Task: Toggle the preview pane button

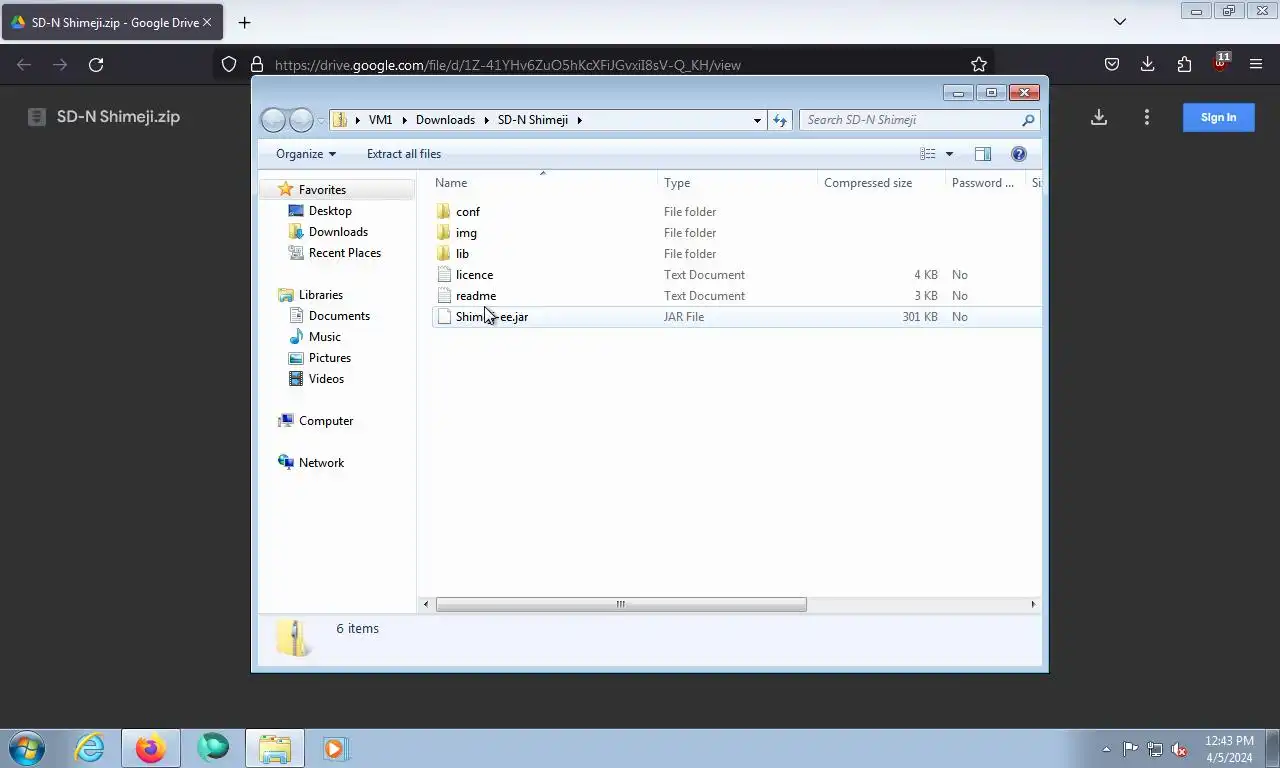Action: click(x=983, y=154)
